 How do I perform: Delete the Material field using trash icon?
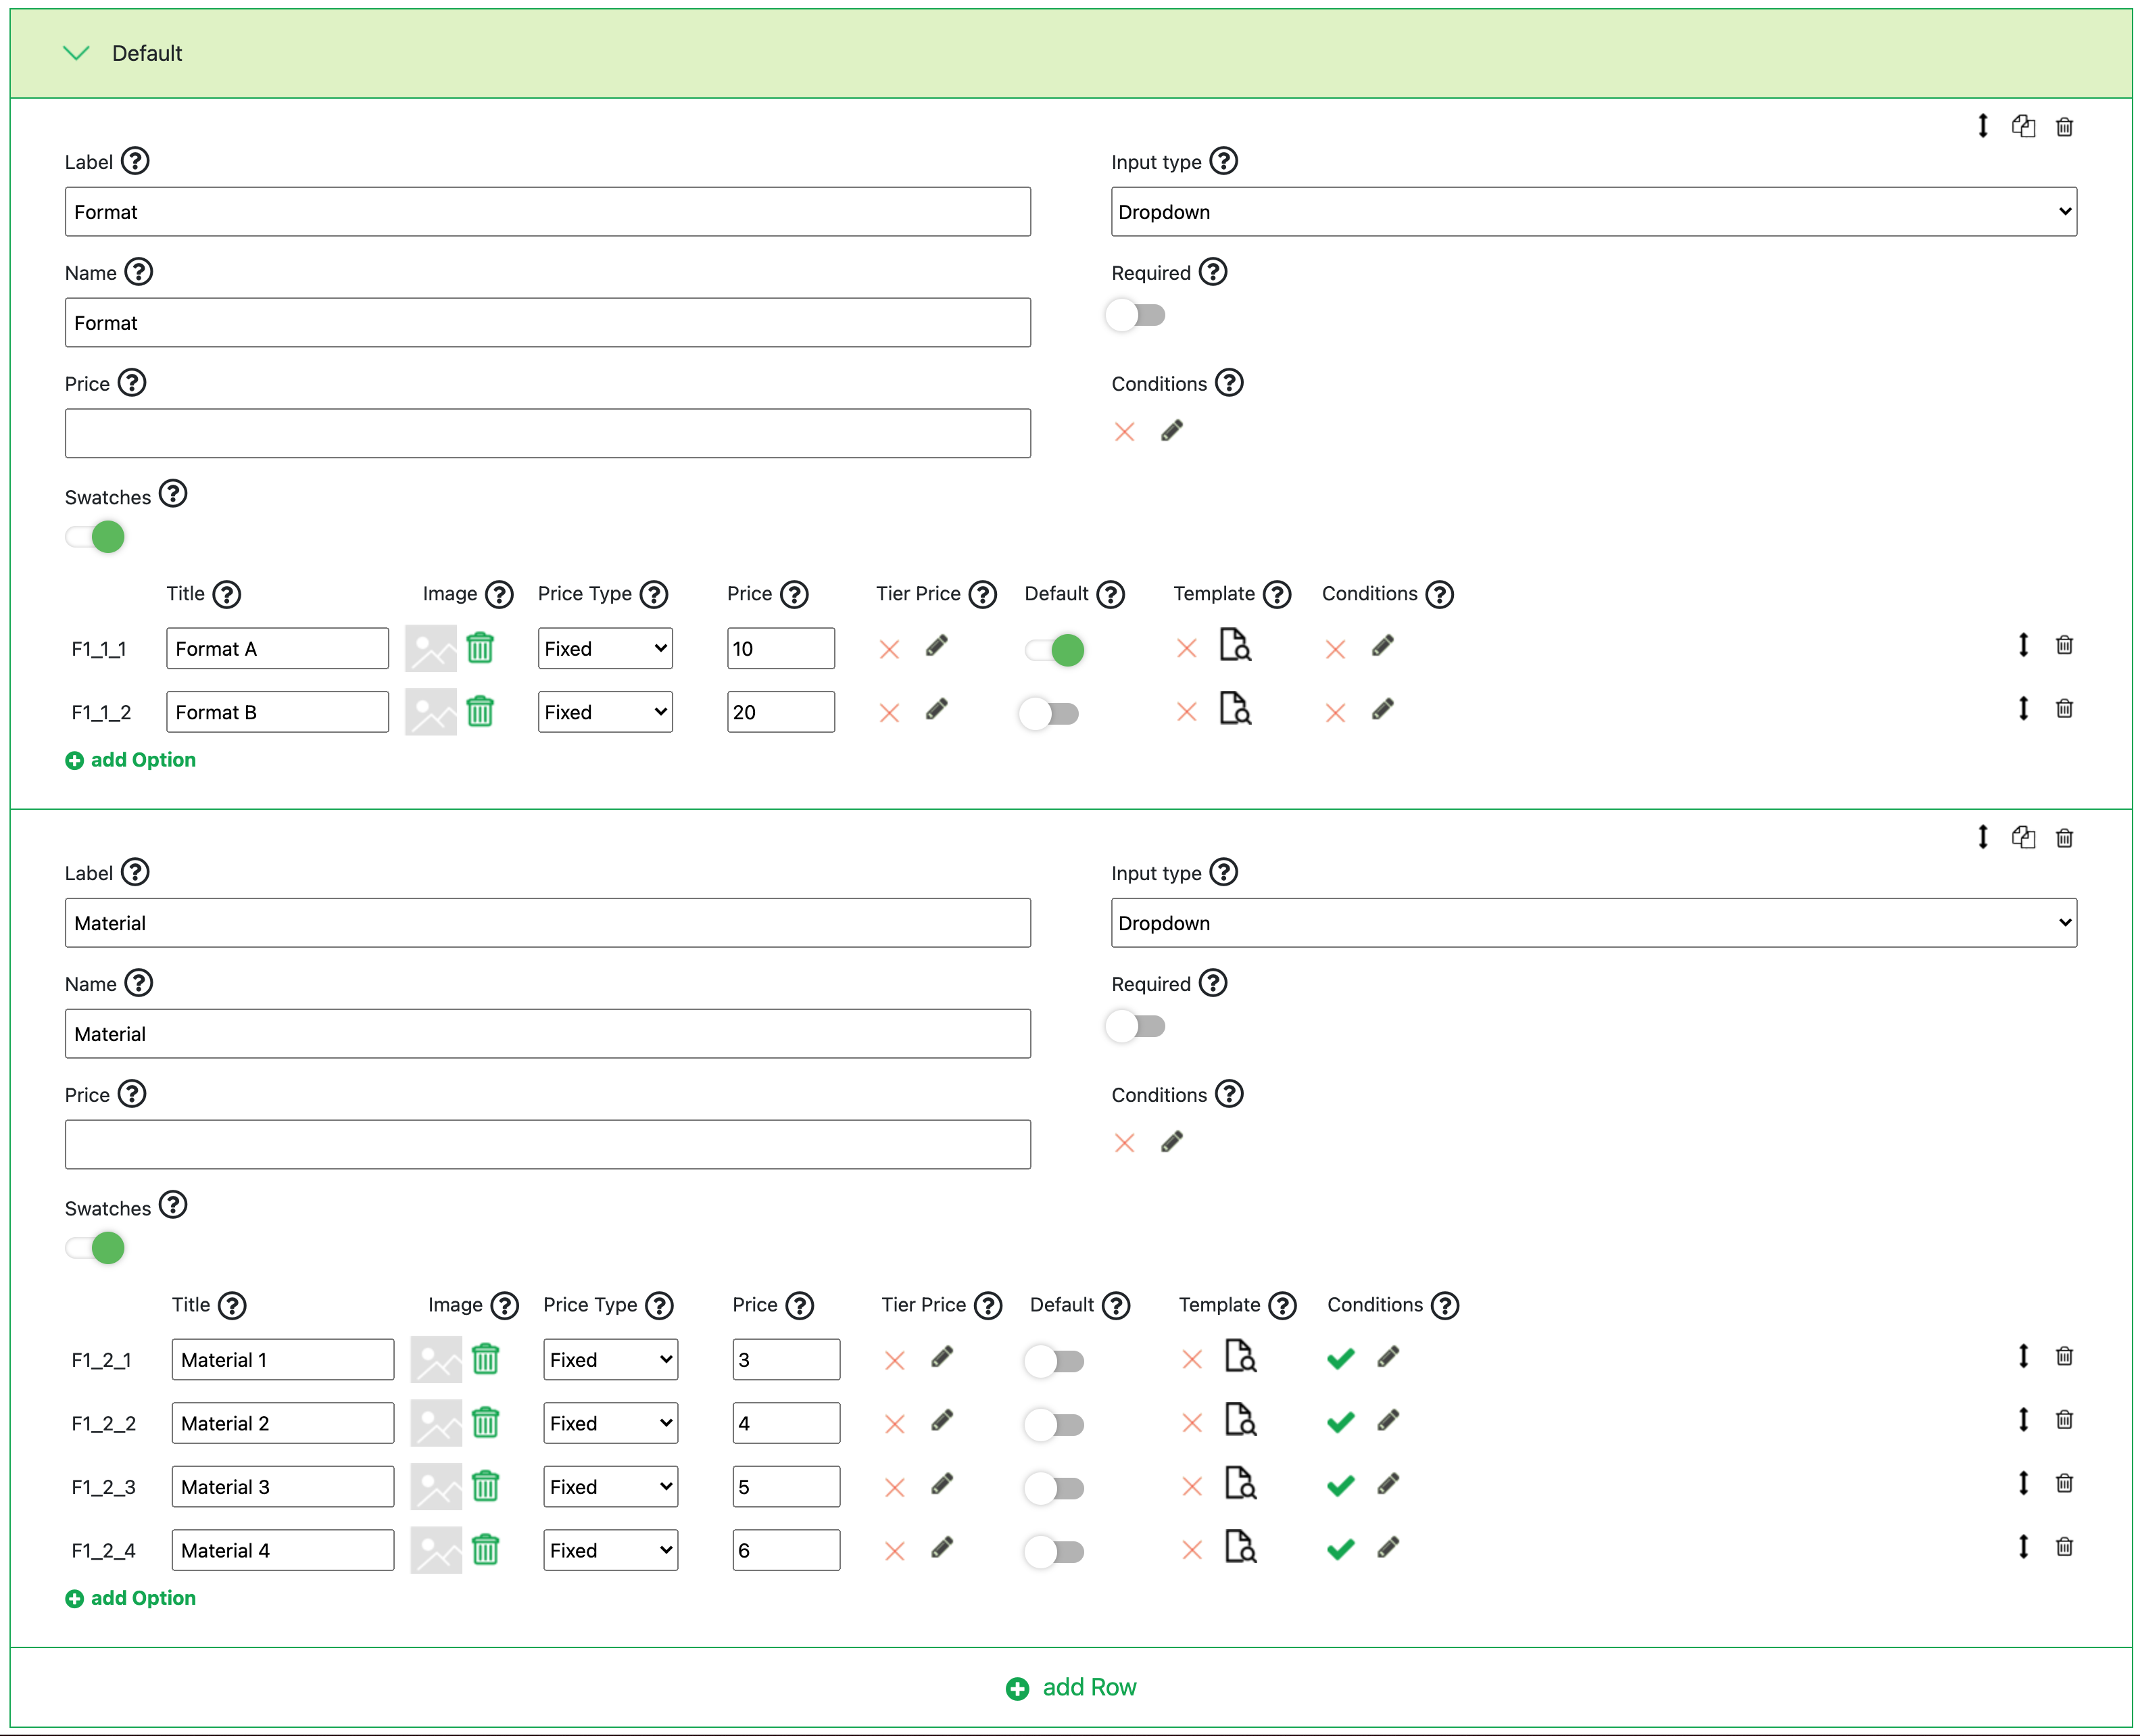coord(2063,838)
